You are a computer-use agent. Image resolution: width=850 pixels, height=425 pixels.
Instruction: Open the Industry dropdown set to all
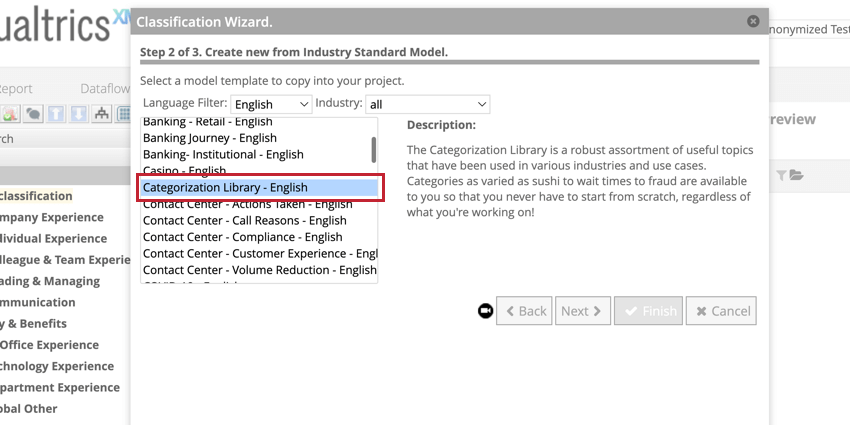(x=428, y=104)
